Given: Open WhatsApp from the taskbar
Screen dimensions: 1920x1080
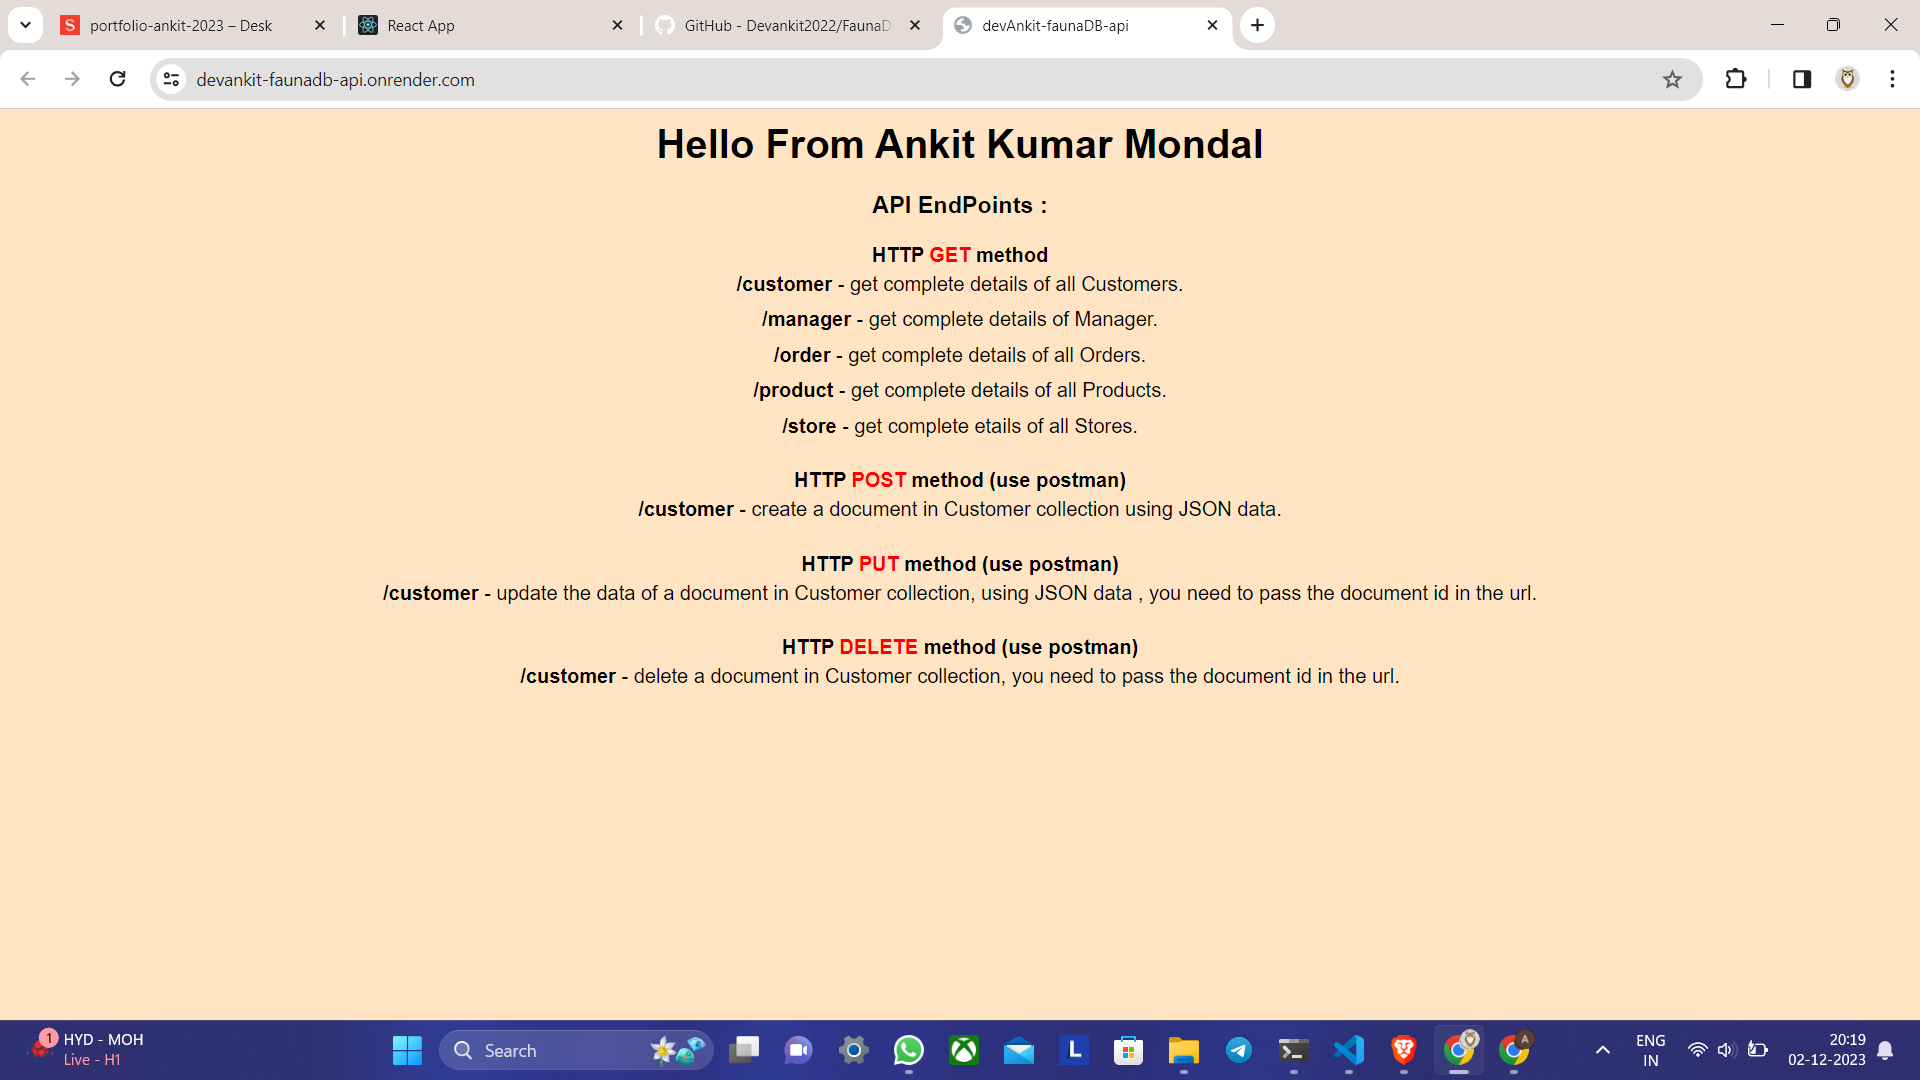Looking at the screenshot, I should click(908, 1050).
